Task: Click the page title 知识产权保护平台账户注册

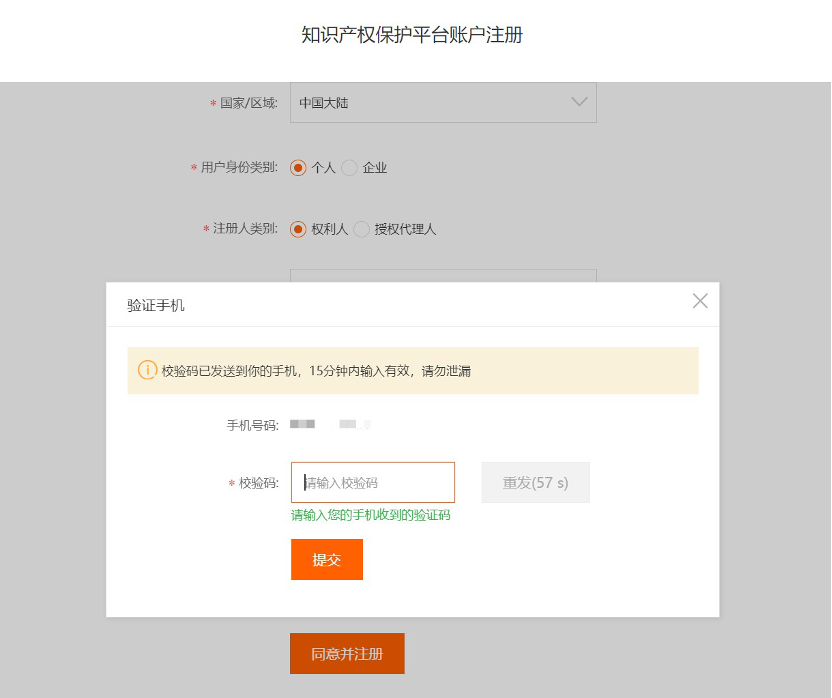Action: point(412,35)
